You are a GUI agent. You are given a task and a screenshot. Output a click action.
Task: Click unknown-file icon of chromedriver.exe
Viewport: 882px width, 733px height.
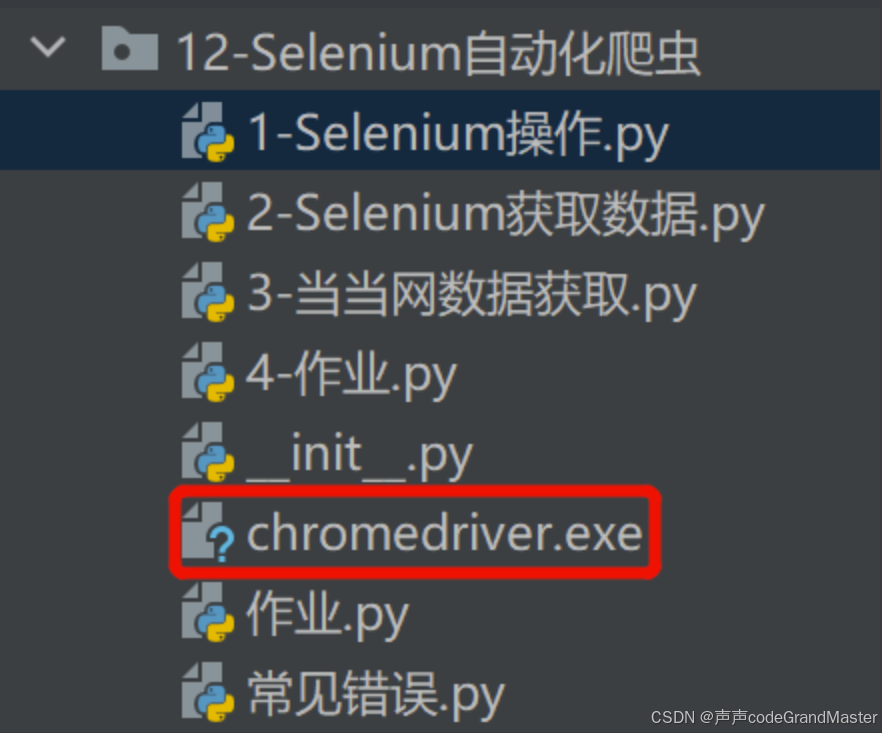pos(208,532)
